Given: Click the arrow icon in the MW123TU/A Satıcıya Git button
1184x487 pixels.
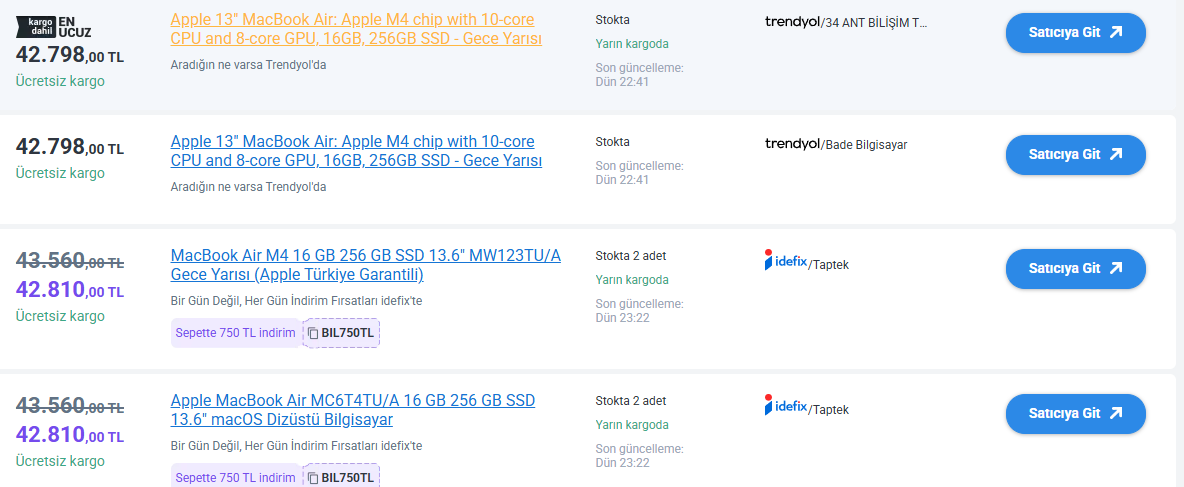Looking at the screenshot, I should (1116, 269).
